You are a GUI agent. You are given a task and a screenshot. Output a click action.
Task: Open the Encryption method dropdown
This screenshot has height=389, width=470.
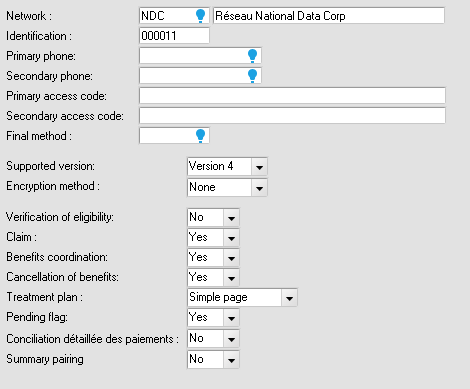pos(259,188)
